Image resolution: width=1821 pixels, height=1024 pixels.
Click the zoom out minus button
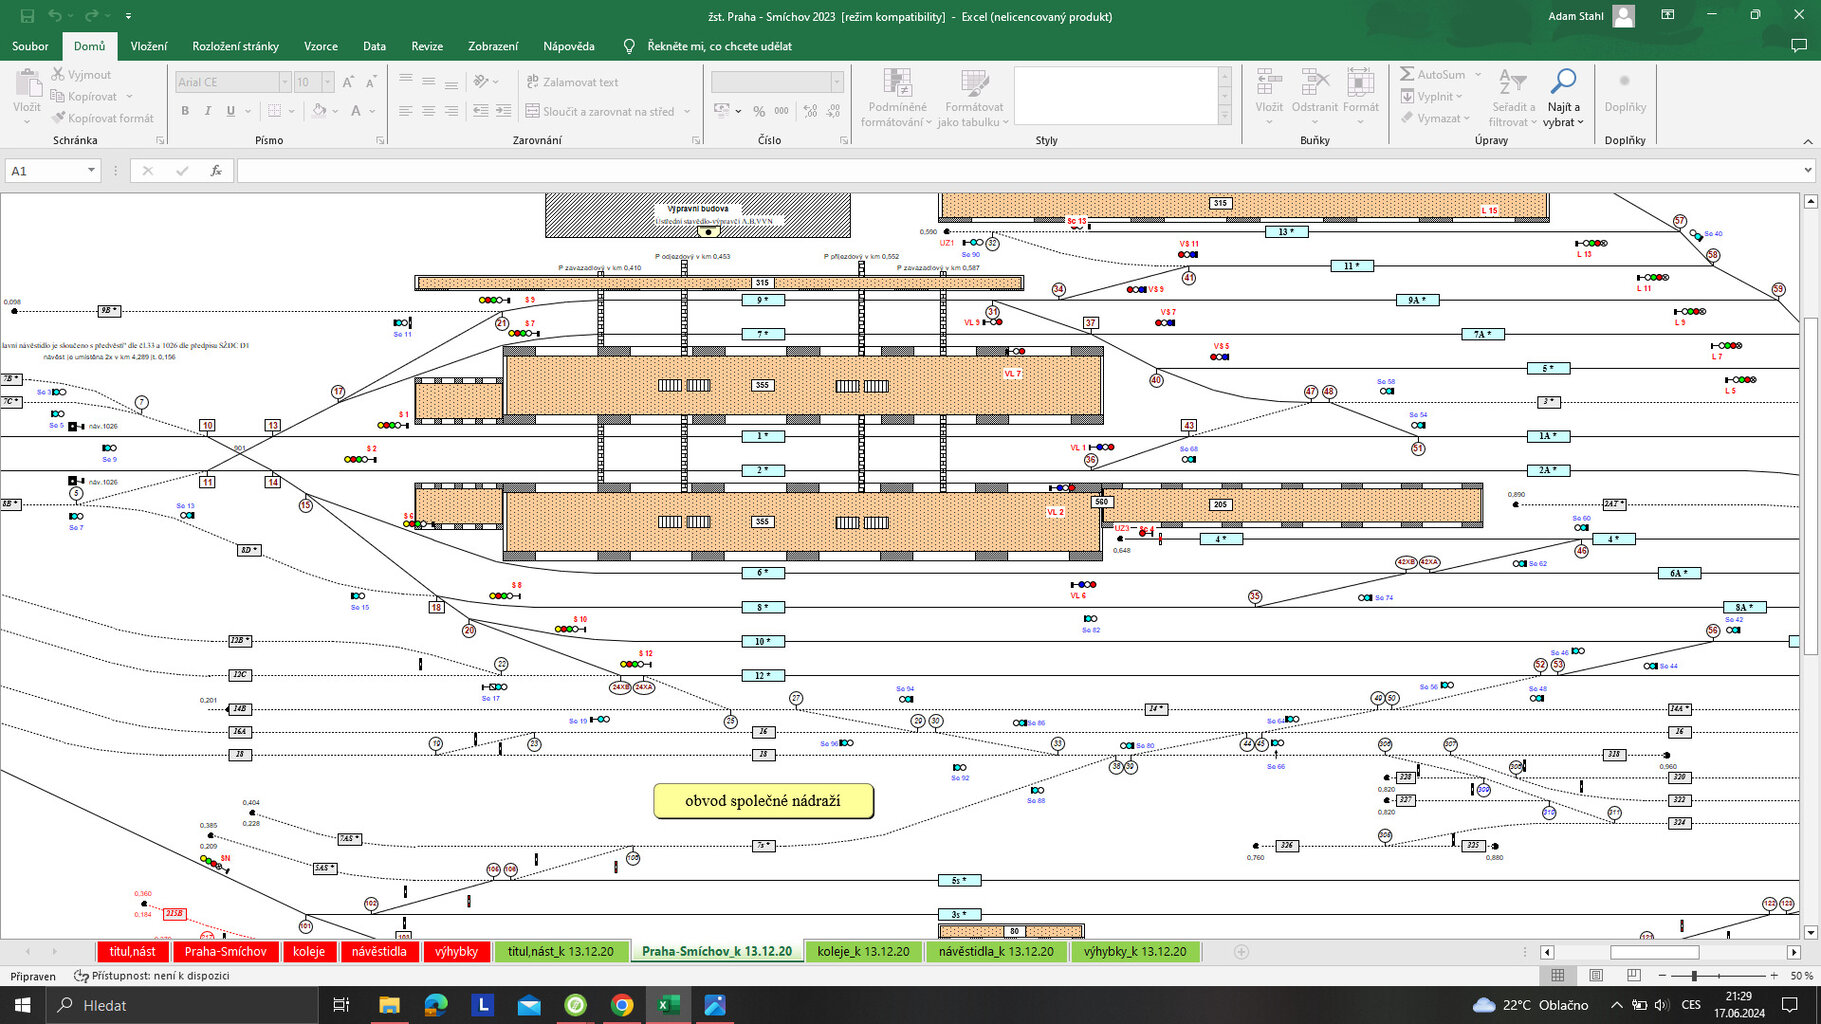[x=1662, y=975]
